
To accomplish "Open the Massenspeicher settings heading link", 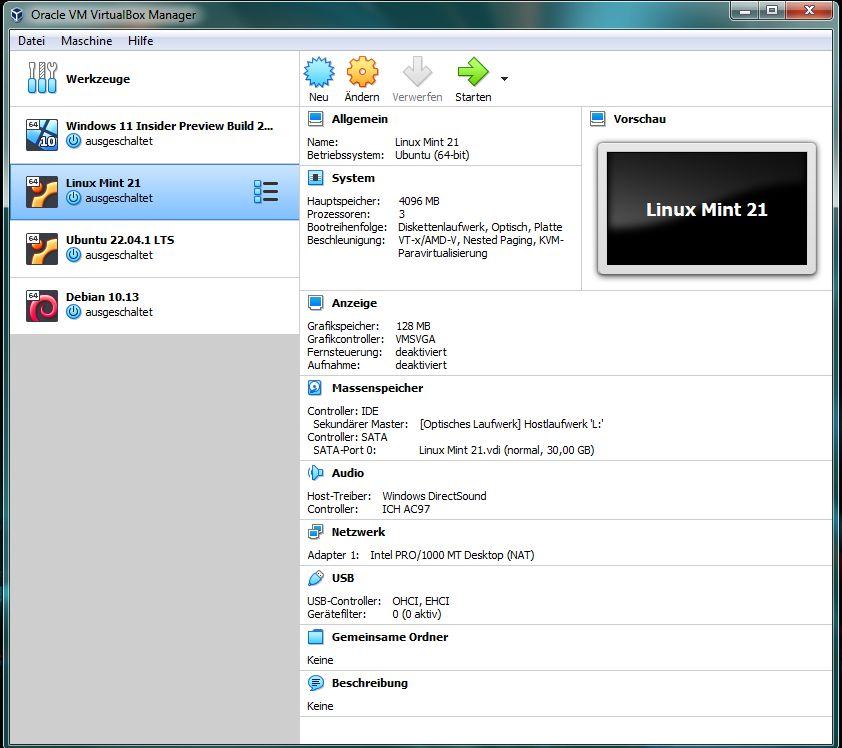I will tap(377, 388).
